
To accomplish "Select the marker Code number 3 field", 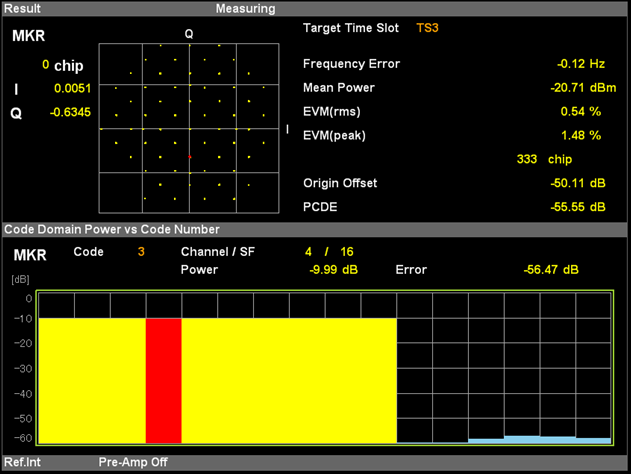I will [141, 252].
